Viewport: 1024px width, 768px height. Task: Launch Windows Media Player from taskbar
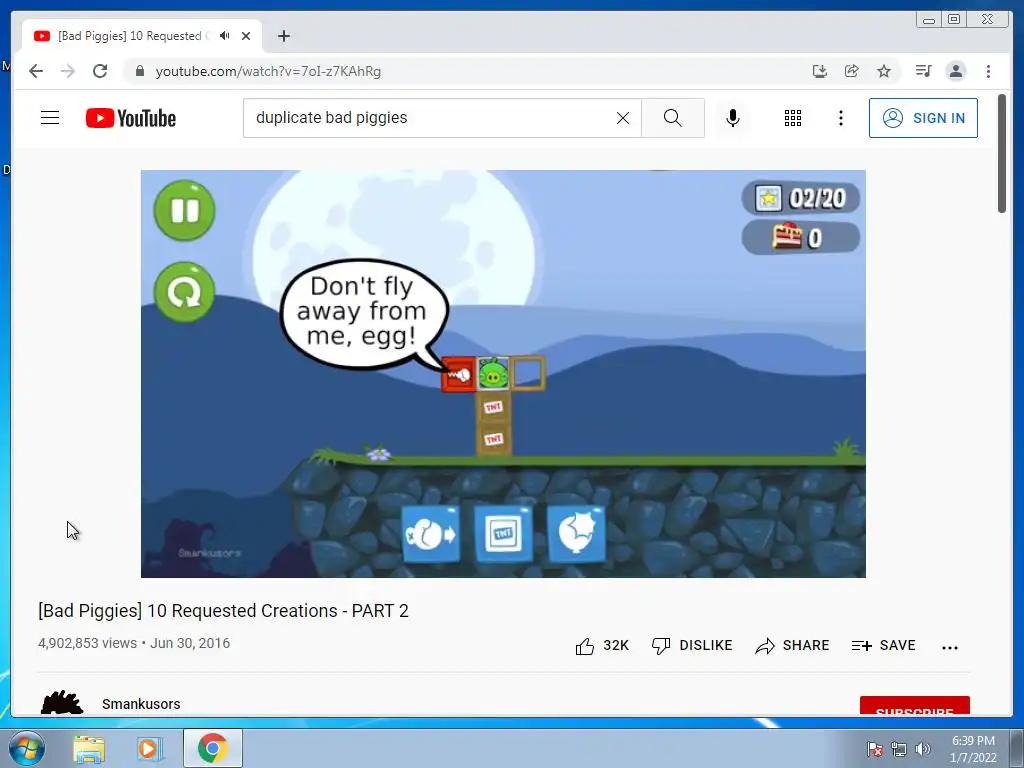pyautogui.click(x=149, y=749)
